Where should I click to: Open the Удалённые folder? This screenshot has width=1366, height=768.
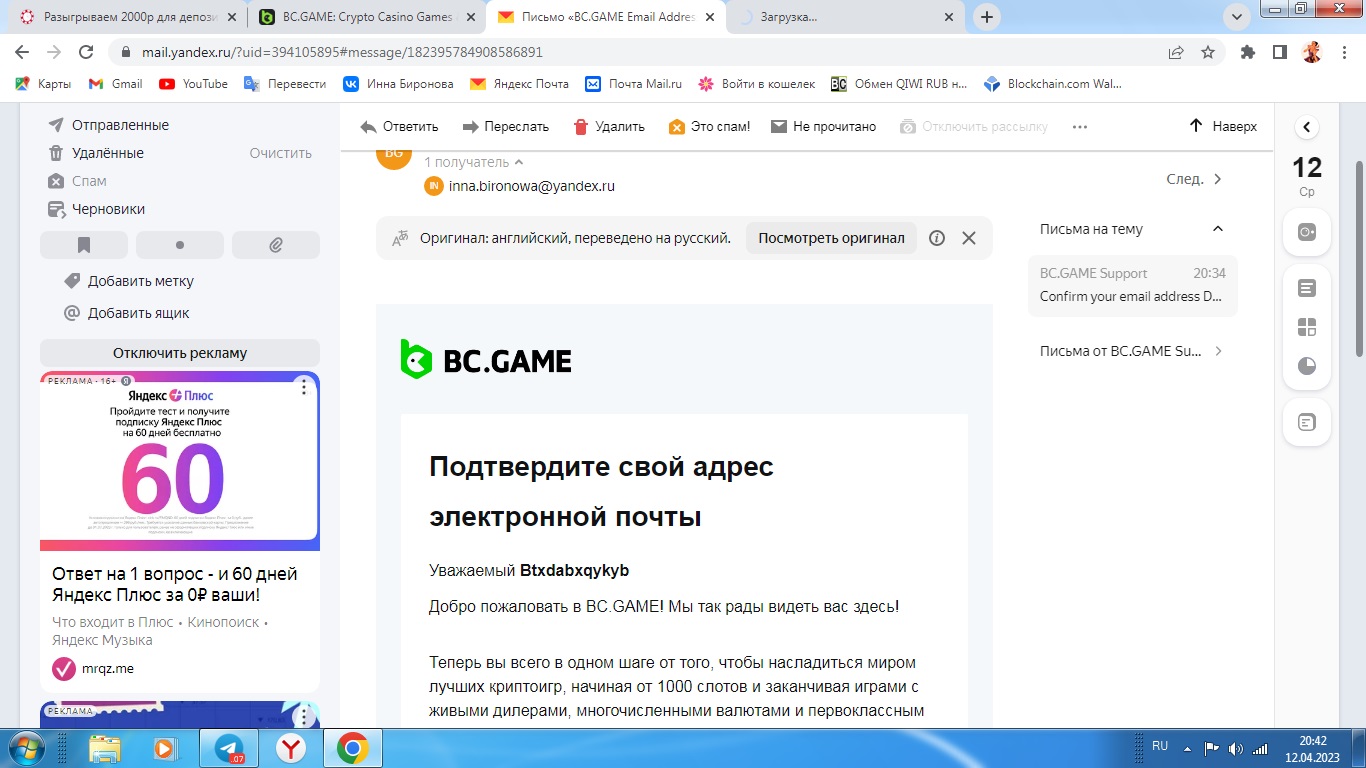108,153
